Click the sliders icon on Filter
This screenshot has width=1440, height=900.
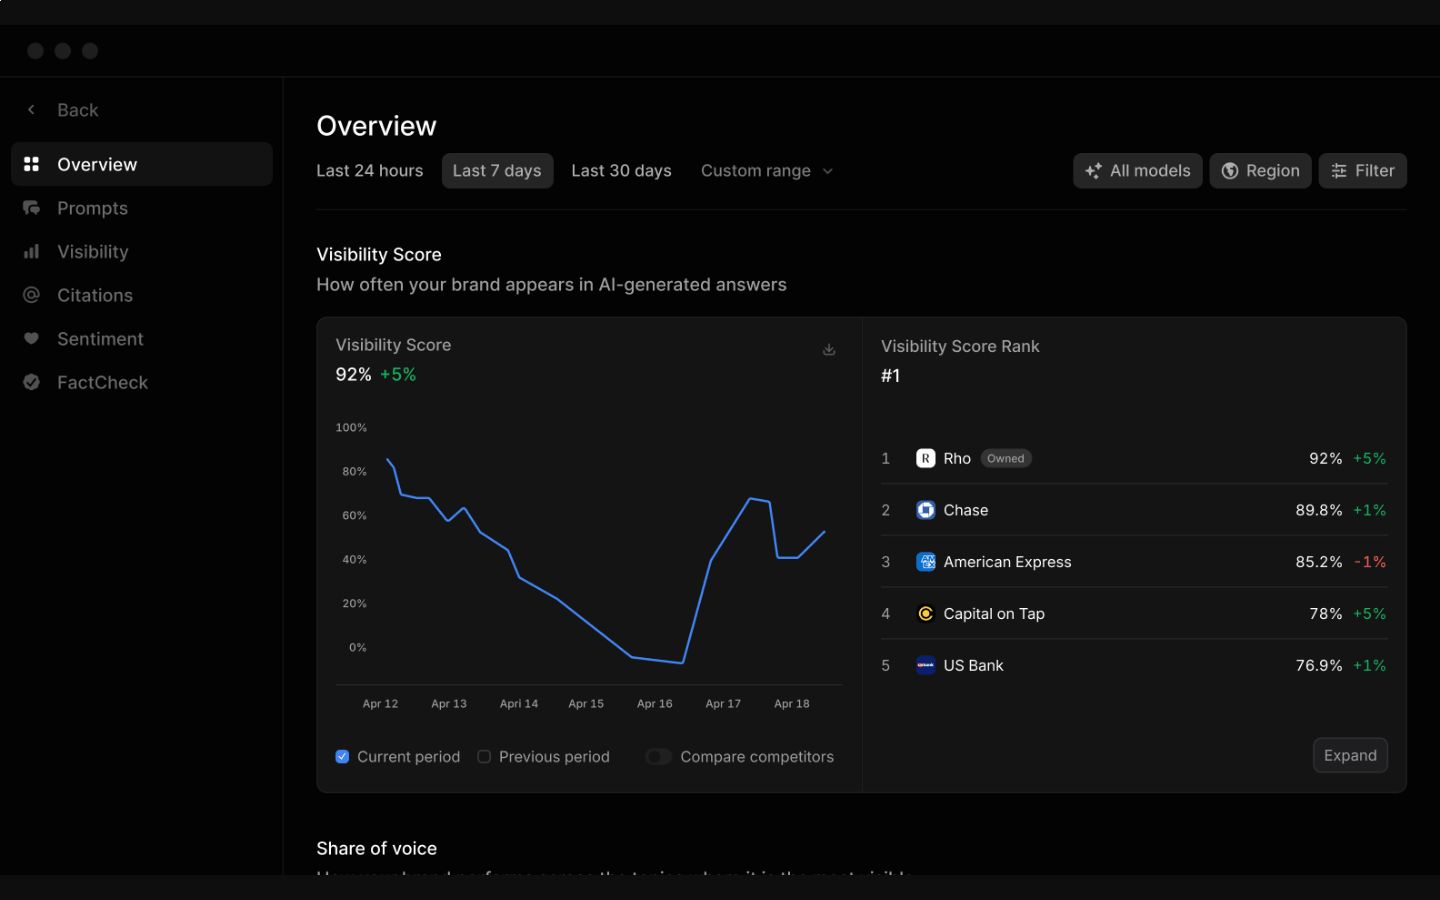[x=1339, y=171]
